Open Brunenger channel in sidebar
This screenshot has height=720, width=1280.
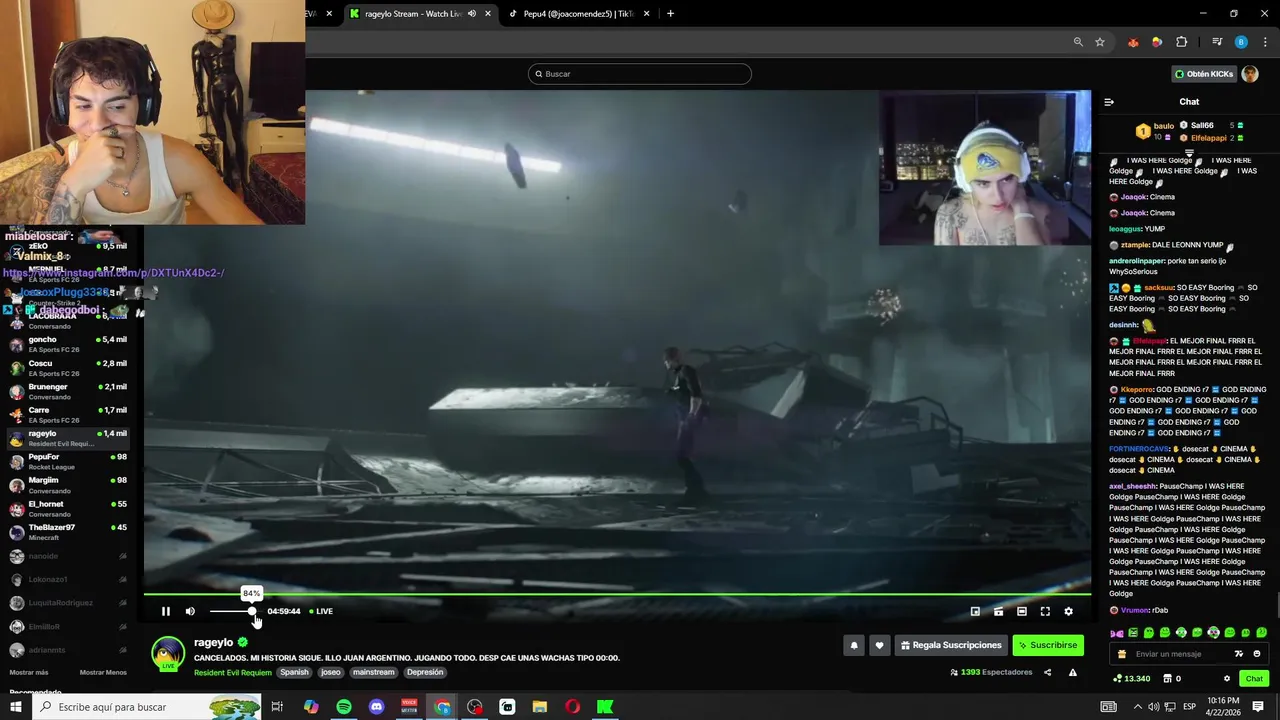68,391
